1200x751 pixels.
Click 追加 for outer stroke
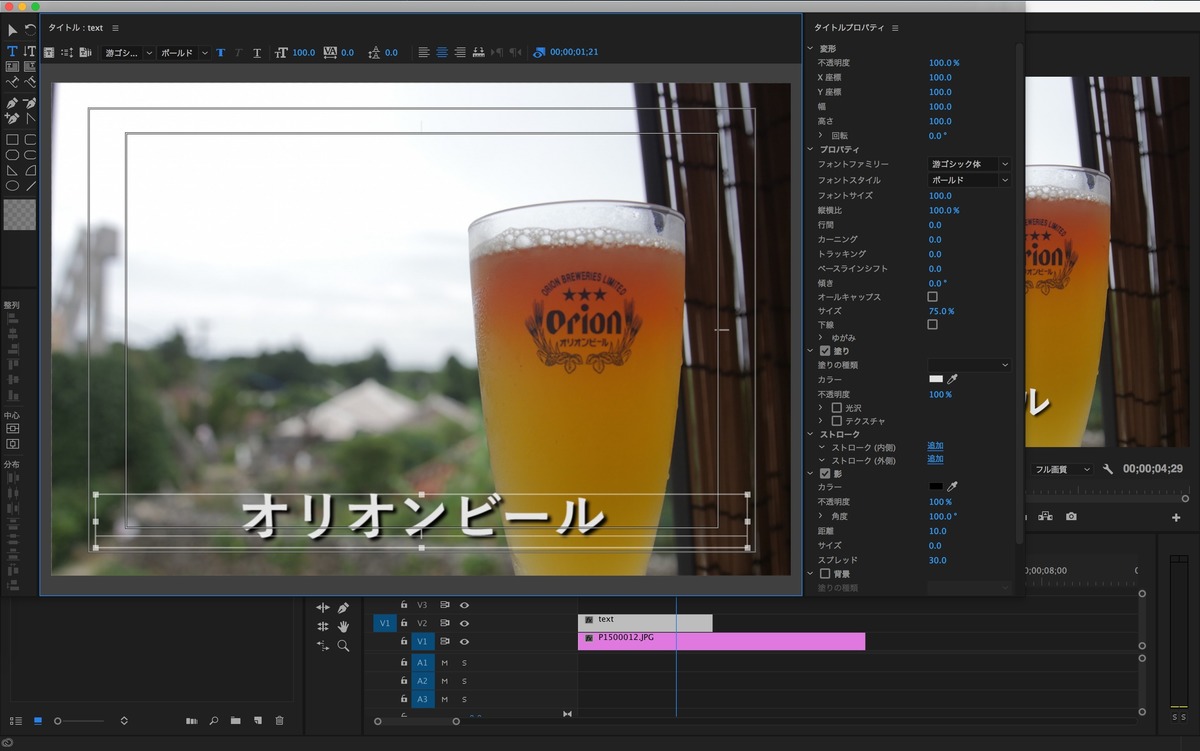coord(935,460)
